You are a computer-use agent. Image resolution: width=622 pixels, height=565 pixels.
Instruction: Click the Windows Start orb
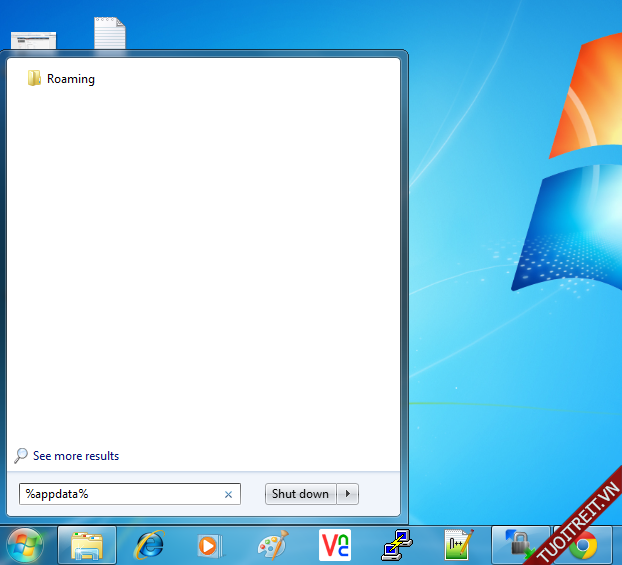click(24, 545)
